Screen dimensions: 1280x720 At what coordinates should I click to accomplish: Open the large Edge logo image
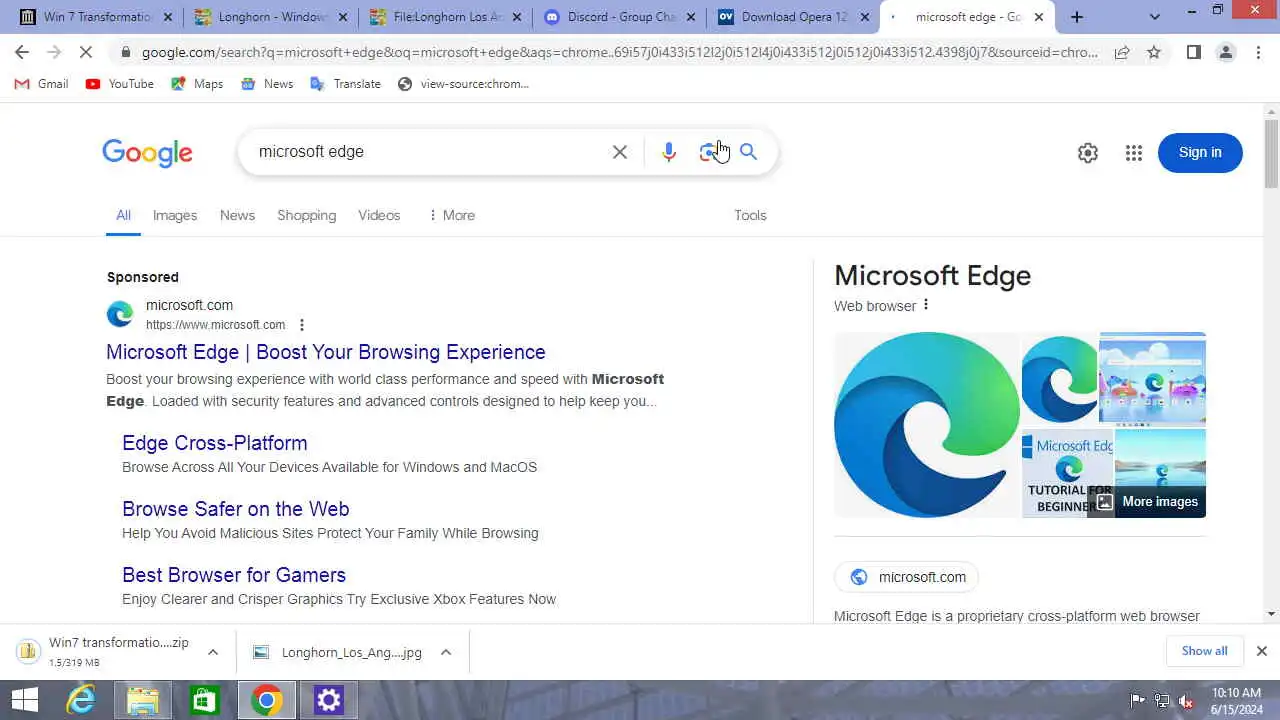pos(927,425)
